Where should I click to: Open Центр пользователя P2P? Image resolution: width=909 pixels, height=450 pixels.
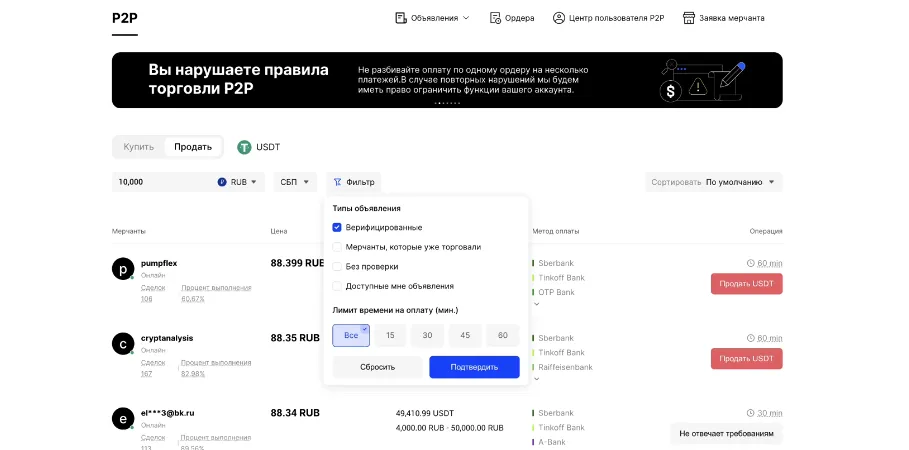click(x=609, y=18)
